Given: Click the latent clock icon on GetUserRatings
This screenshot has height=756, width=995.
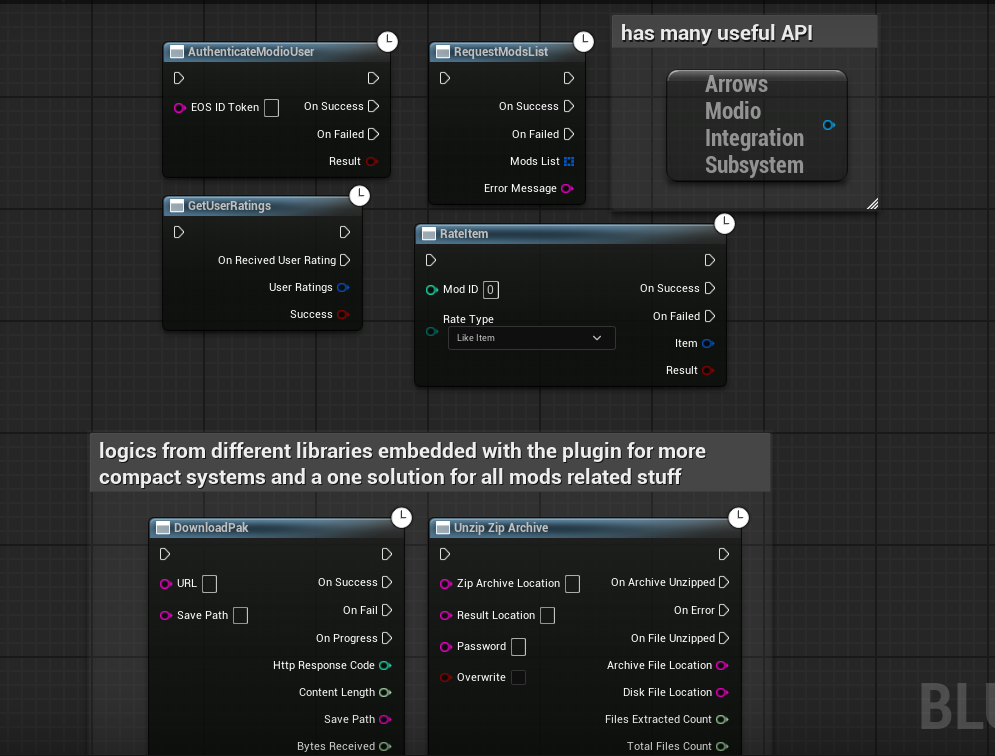Looking at the screenshot, I should pos(359,196).
